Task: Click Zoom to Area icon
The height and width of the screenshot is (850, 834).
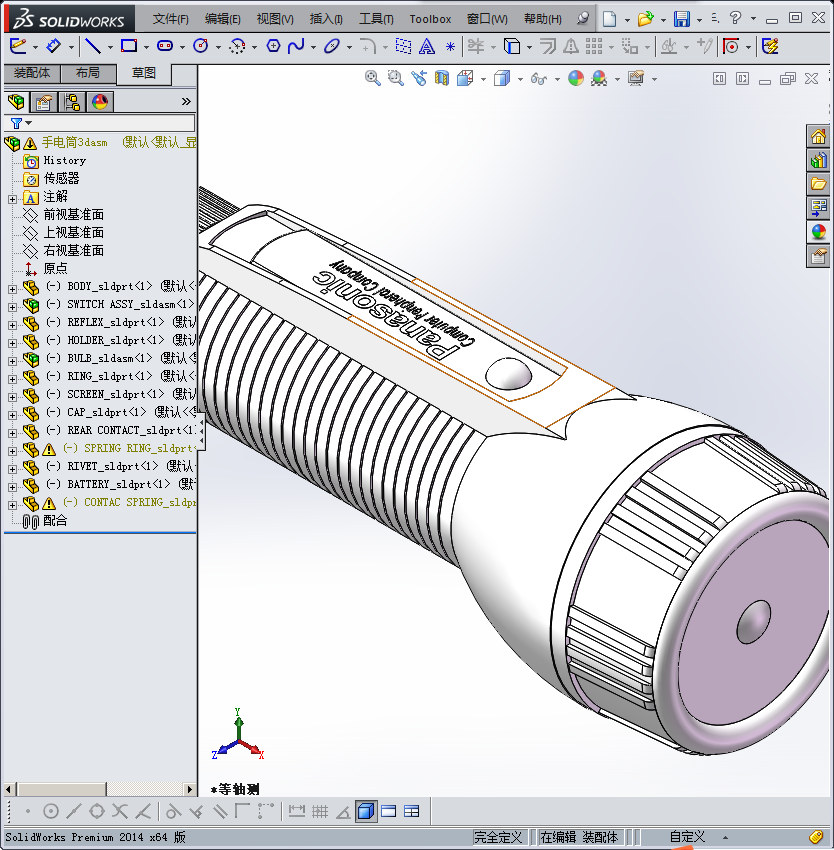Action: pyautogui.click(x=396, y=79)
